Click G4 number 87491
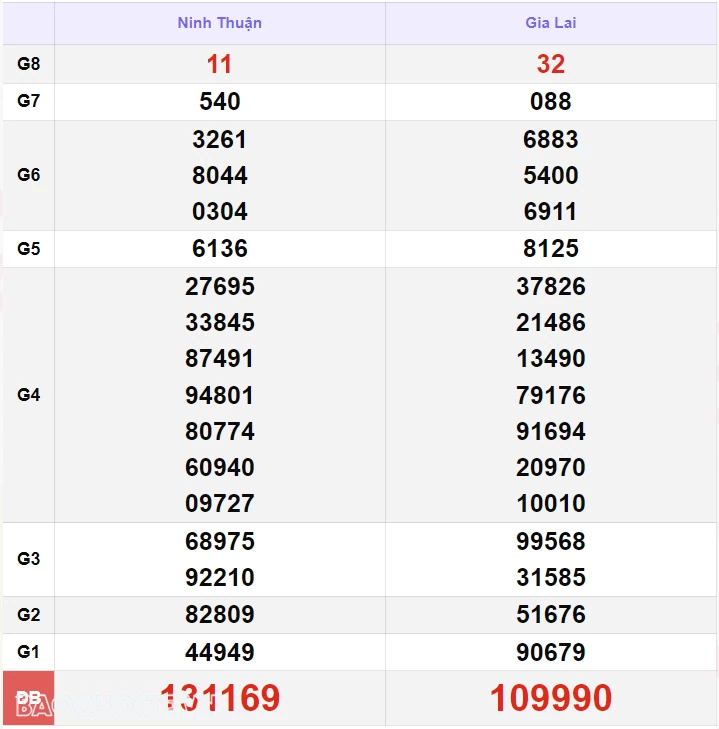Screen dimensions: 719x729 click(x=220, y=358)
